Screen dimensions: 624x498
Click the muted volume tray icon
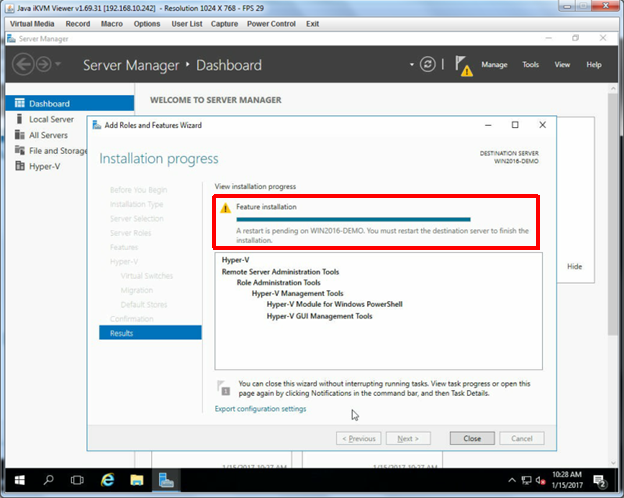click(x=540, y=480)
